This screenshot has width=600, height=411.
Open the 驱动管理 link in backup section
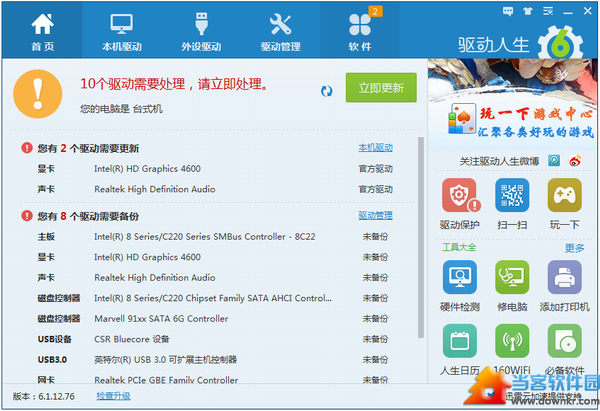pos(375,215)
